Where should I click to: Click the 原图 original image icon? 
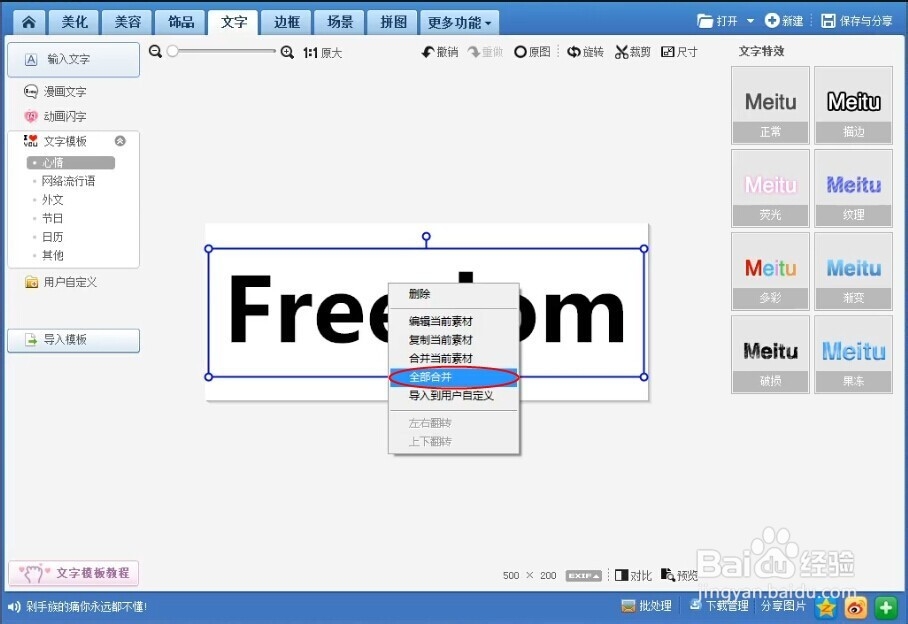click(531, 51)
